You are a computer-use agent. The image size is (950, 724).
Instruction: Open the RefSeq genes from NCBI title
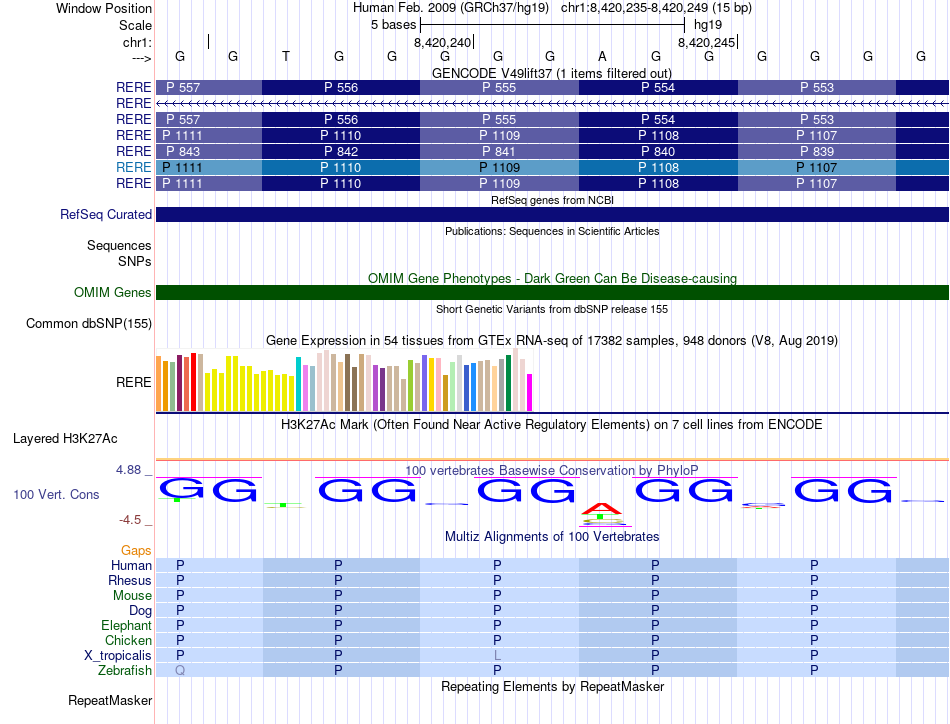[552, 200]
